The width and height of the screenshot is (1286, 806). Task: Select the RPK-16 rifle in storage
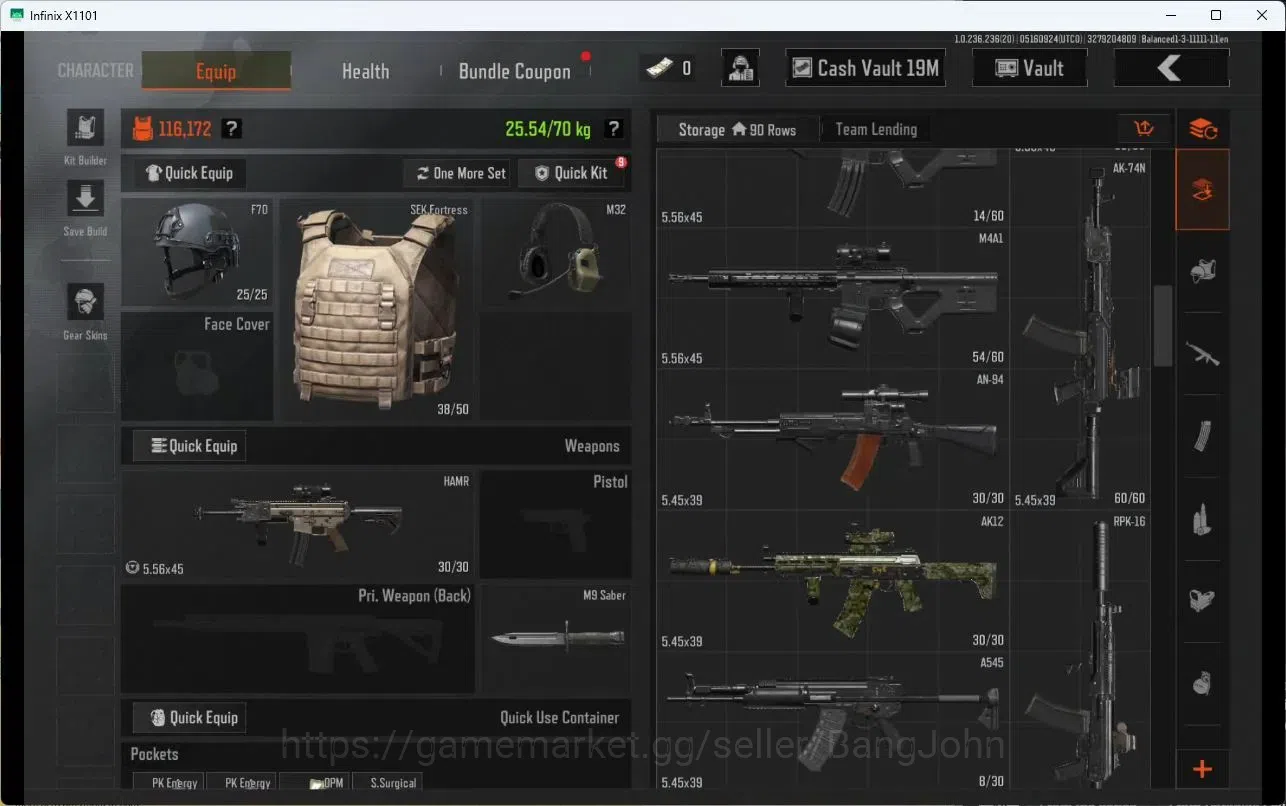(x=1080, y=651)
